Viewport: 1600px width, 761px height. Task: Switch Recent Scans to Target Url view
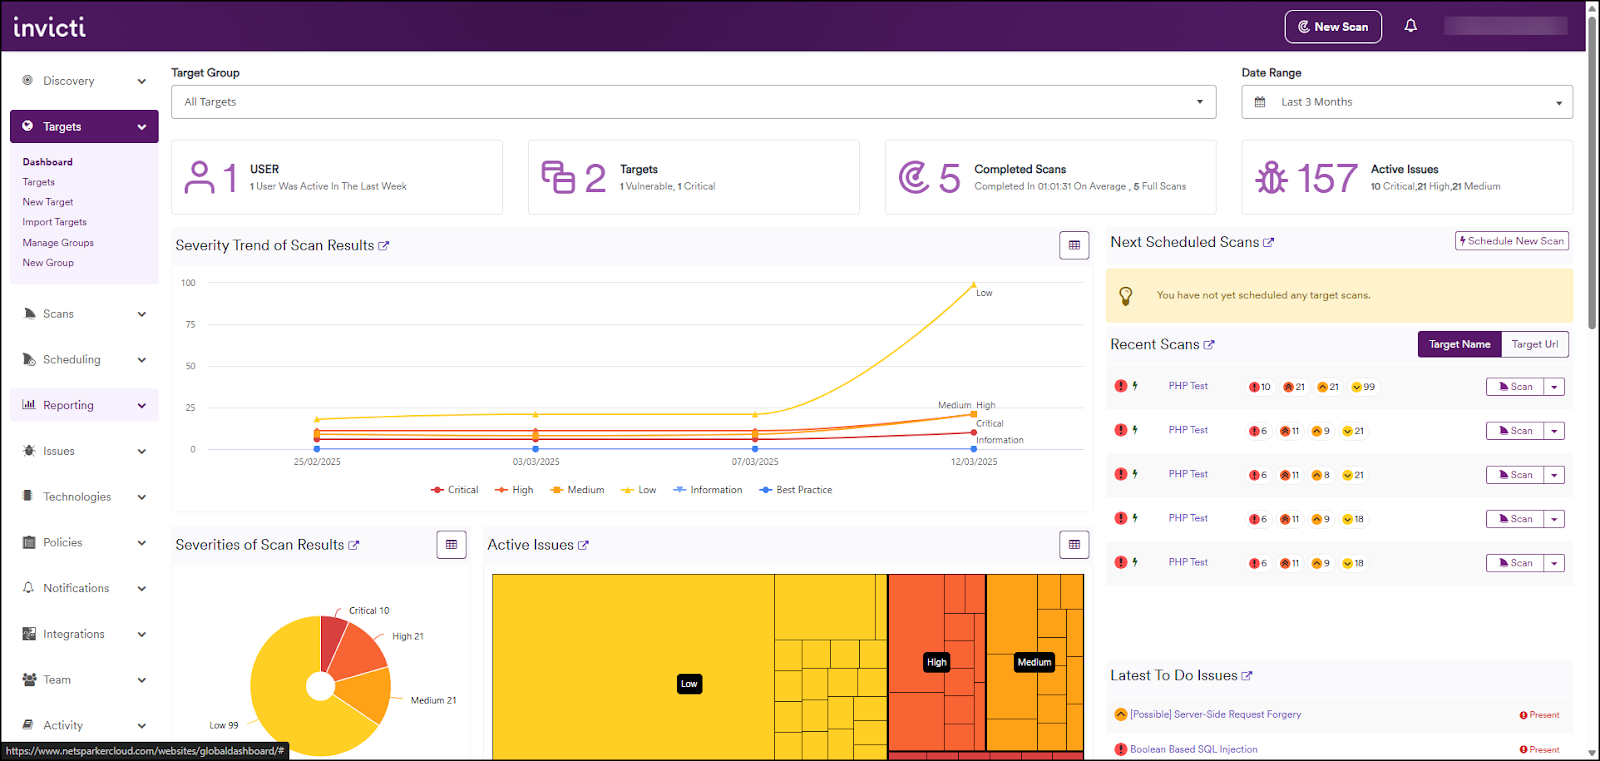(1534, 344)
